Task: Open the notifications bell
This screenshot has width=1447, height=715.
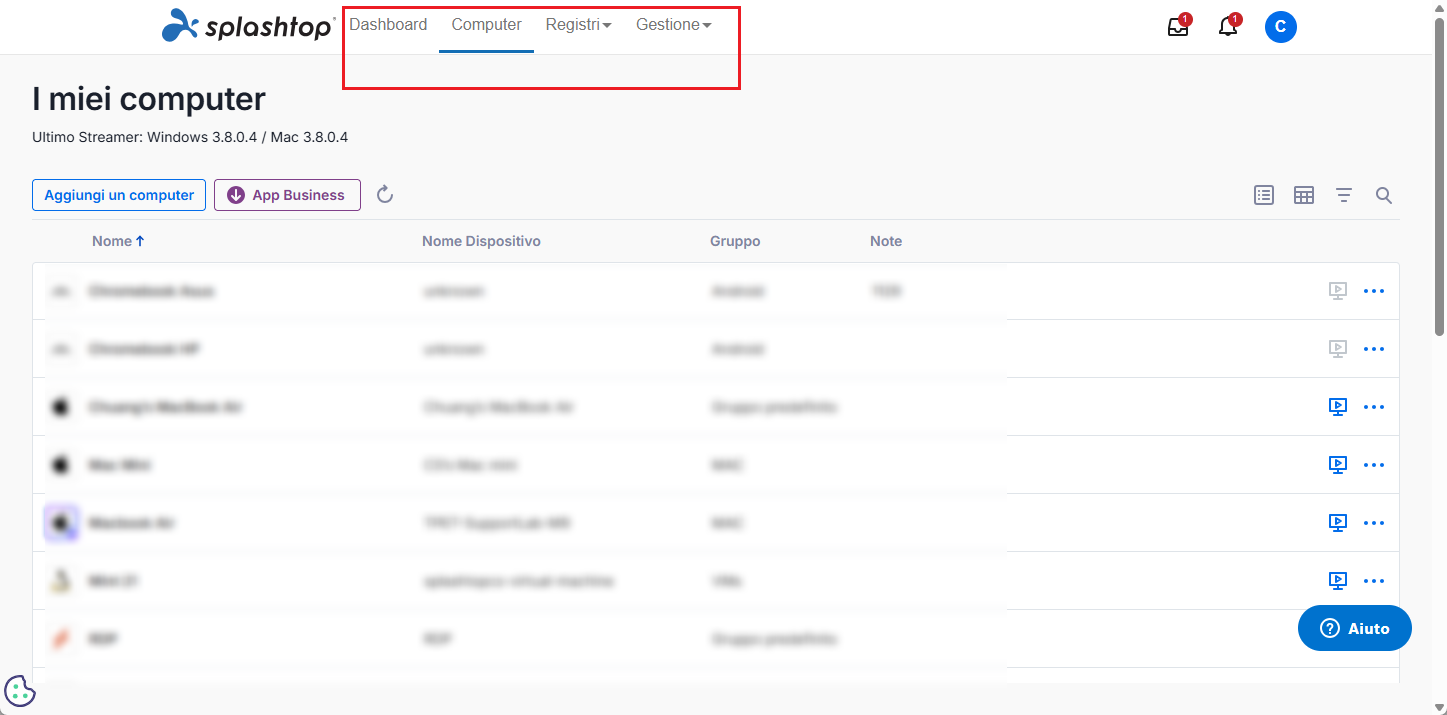Action: pos(1228,27)
